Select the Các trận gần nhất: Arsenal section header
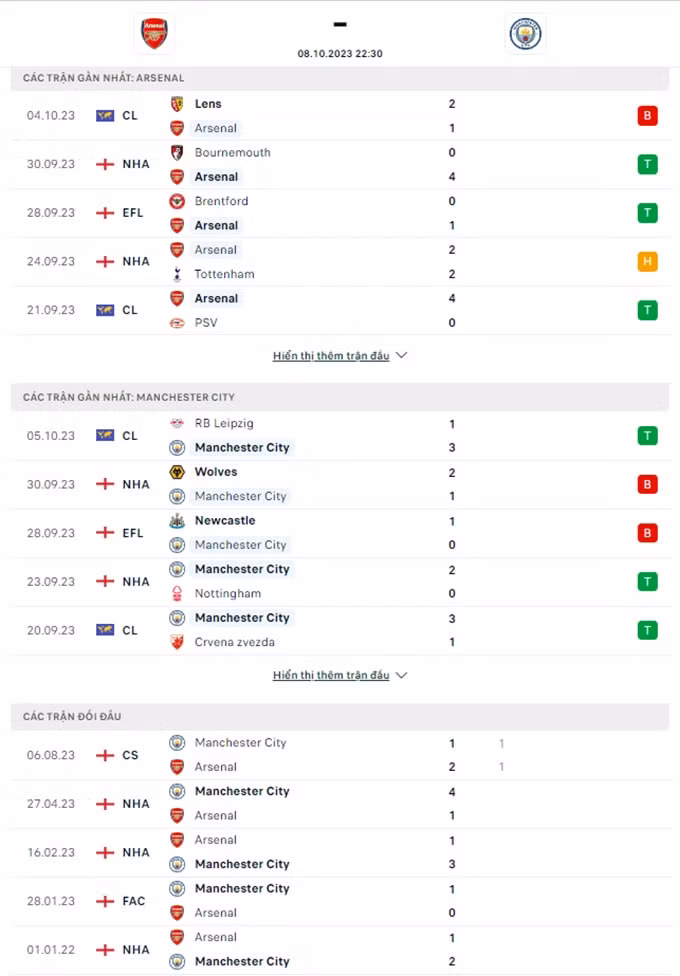 coord(340,78)
